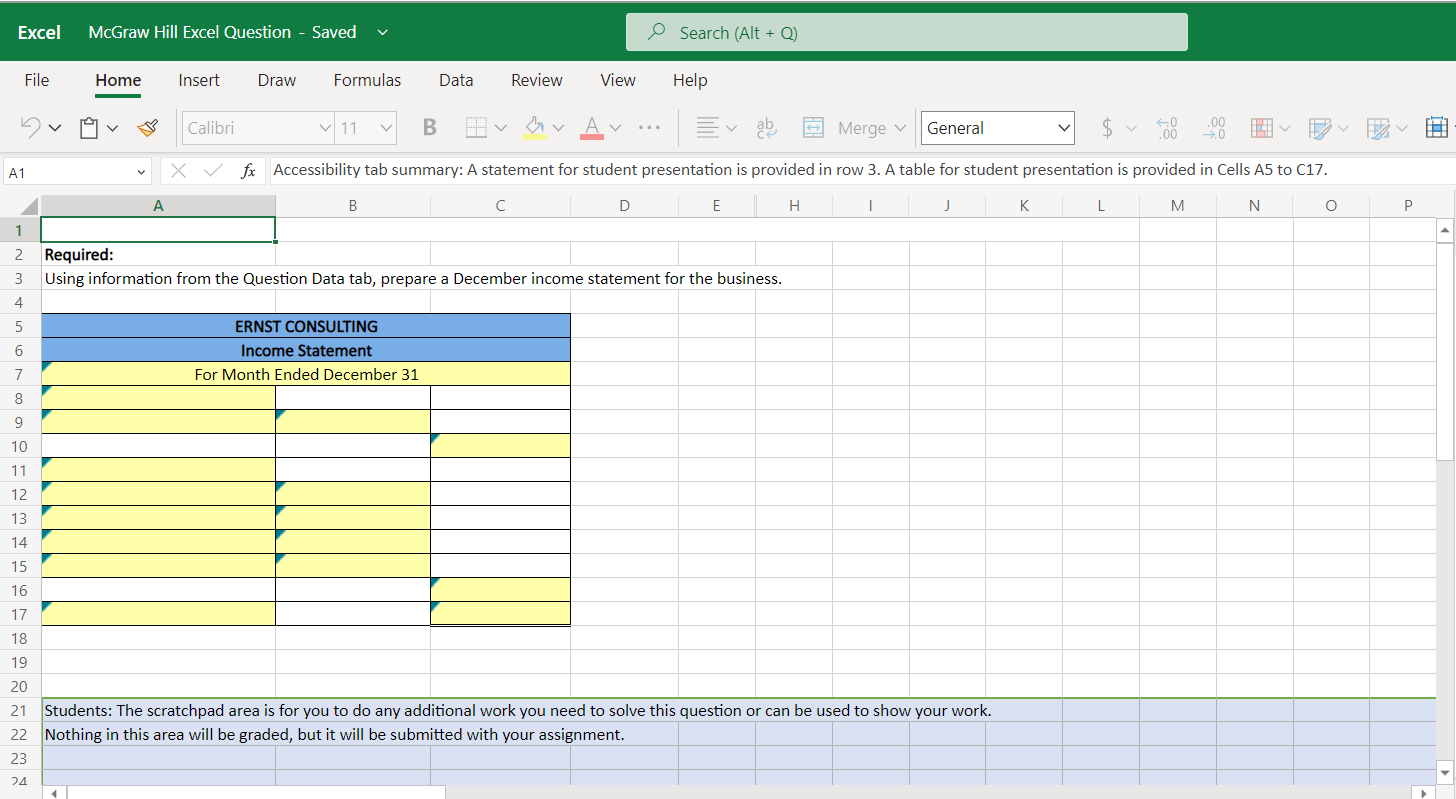Switch to the Formulas ribbon tab
The height and width of the screenshot is (799, 1456).
[367, 80]
